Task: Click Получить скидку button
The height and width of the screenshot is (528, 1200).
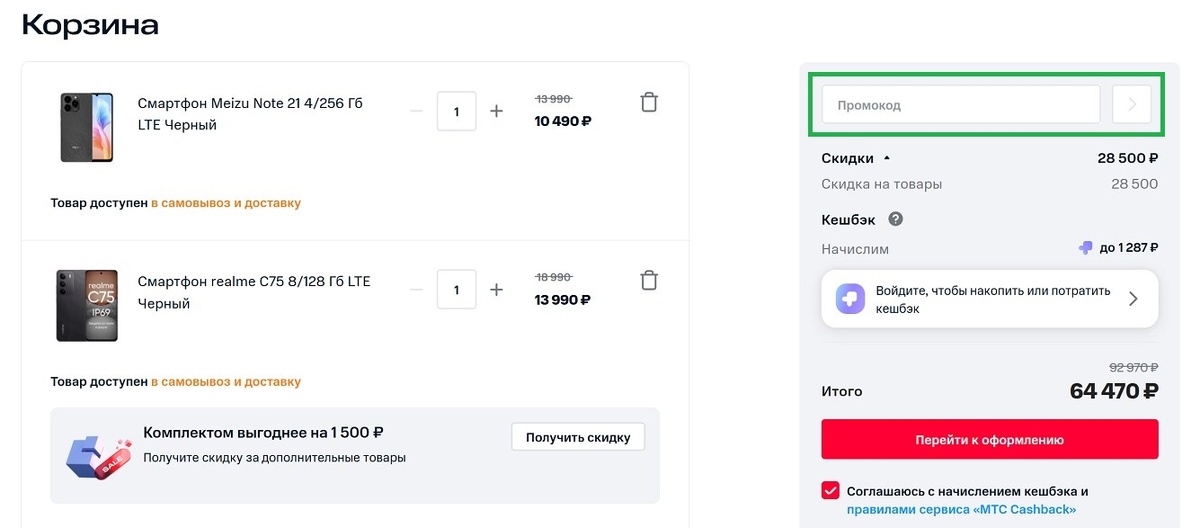Action: (x=578, y=437)
